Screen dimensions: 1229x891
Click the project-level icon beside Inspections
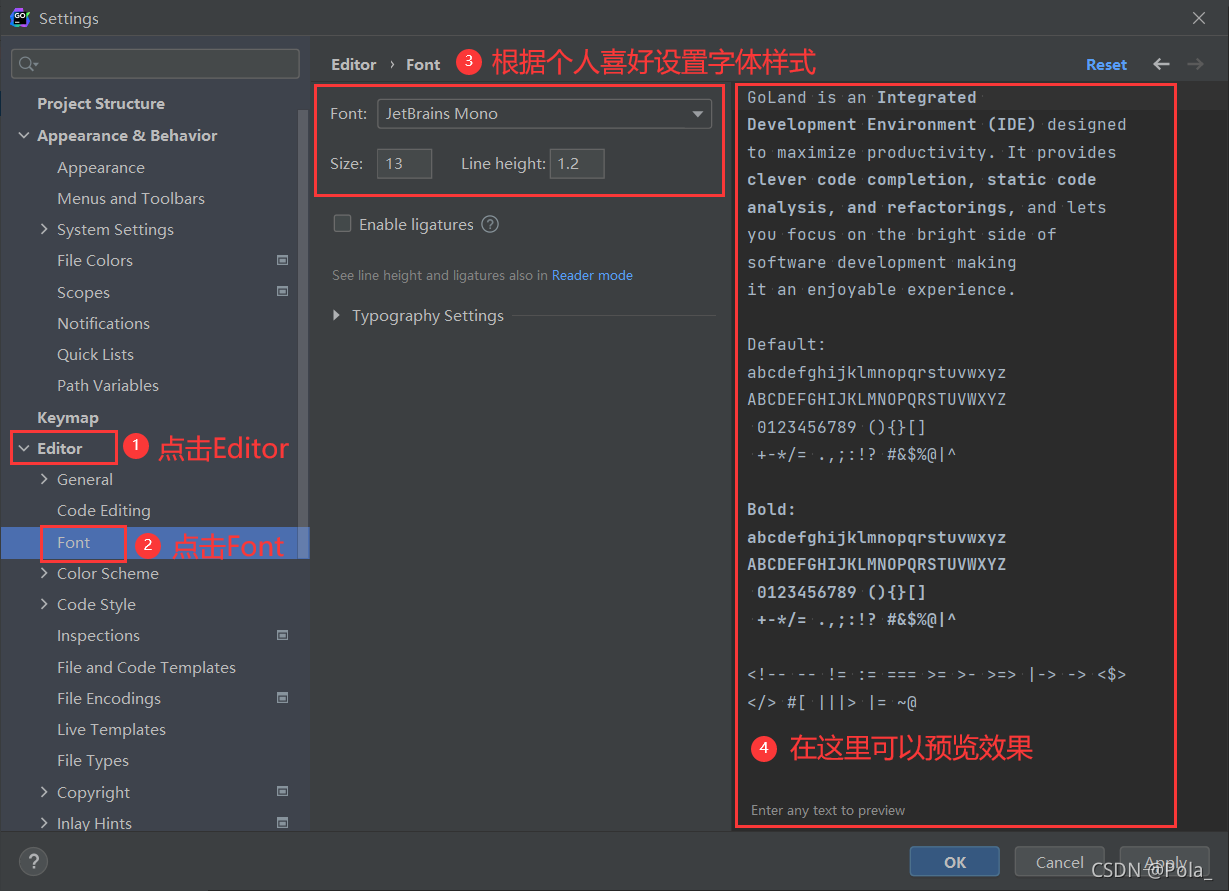point(282,635)
